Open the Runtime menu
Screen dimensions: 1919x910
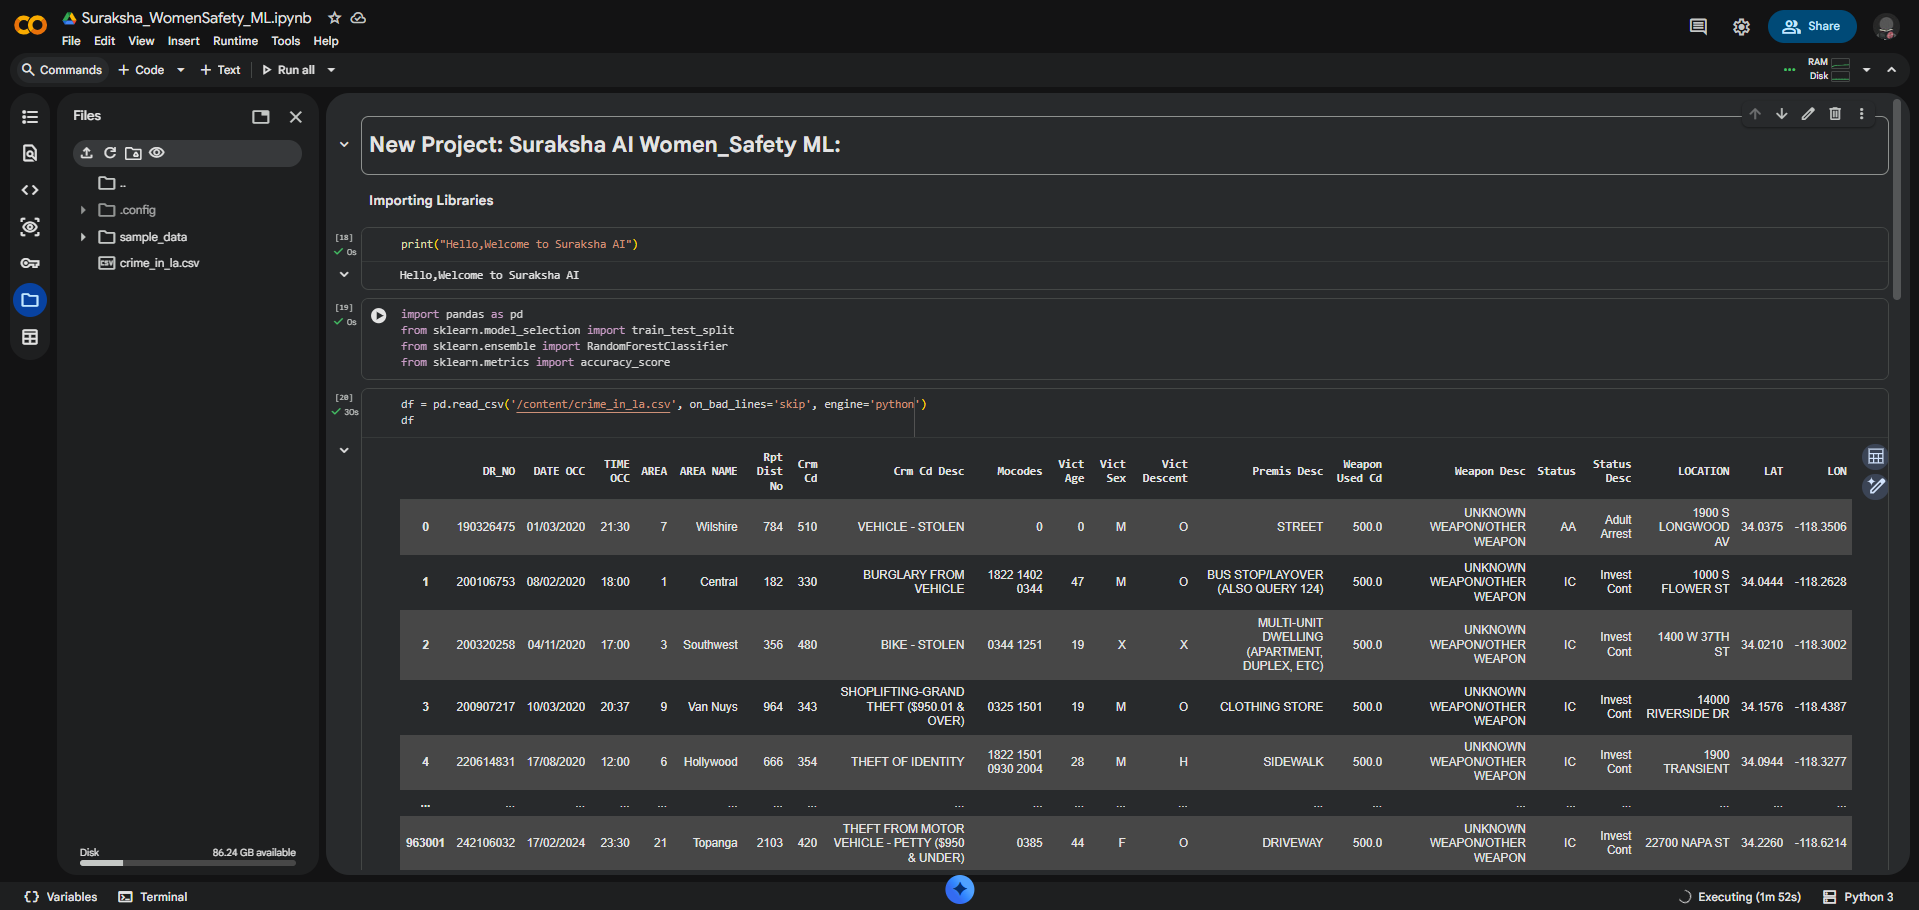[235, 41]
